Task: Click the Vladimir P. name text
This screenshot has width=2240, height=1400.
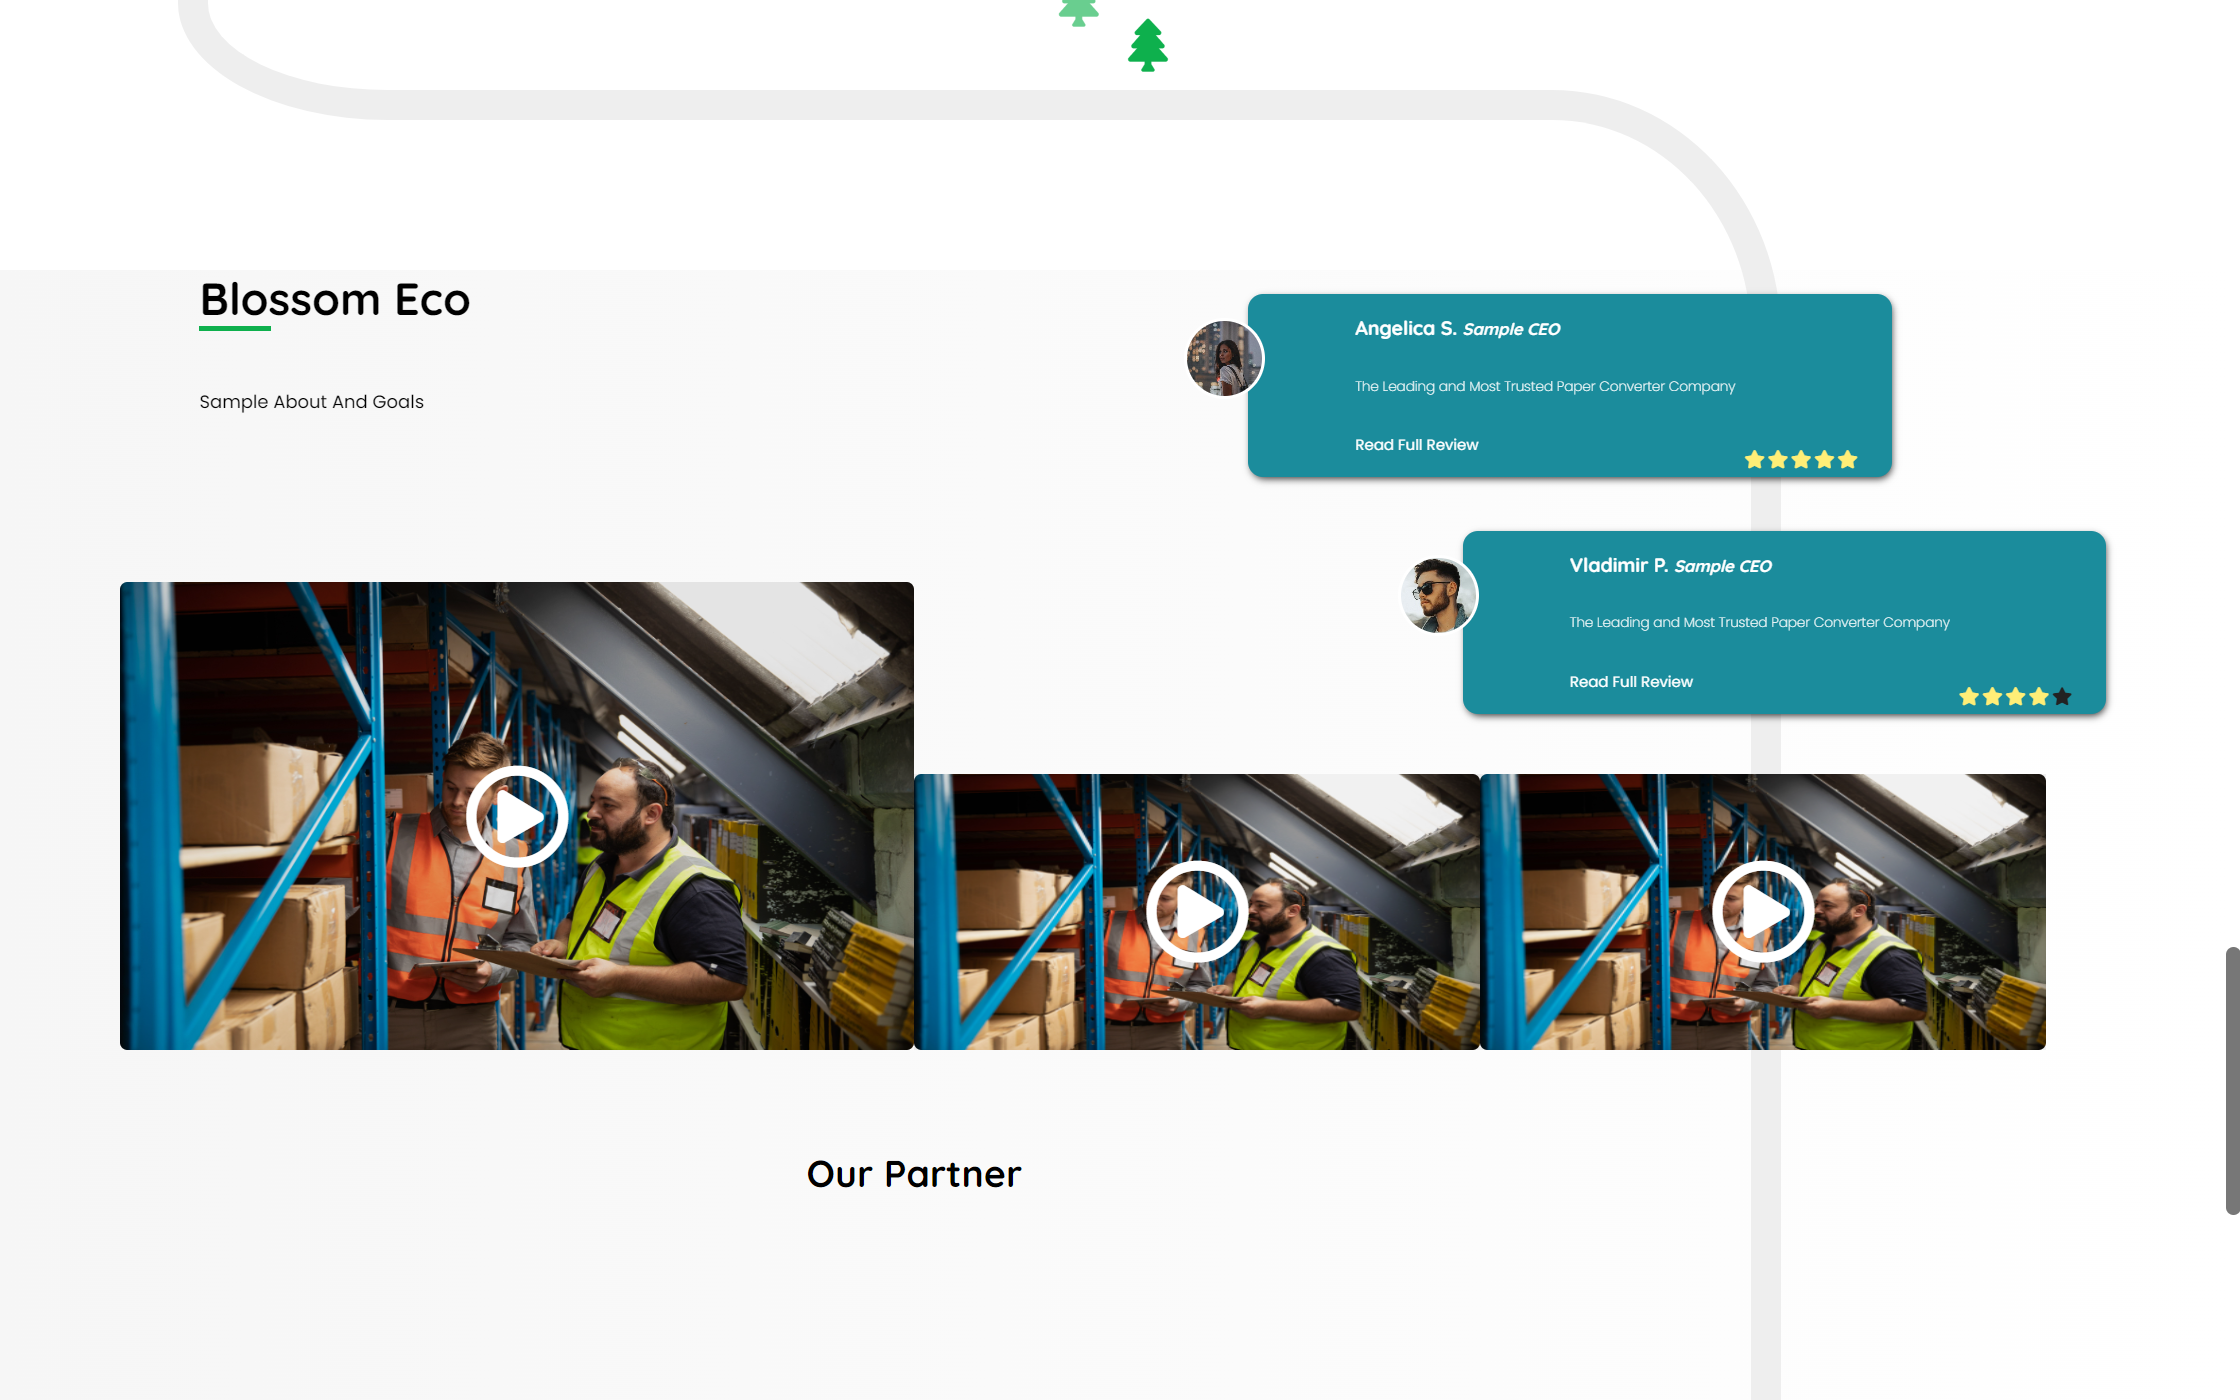Action: [x=1618, y=565]
